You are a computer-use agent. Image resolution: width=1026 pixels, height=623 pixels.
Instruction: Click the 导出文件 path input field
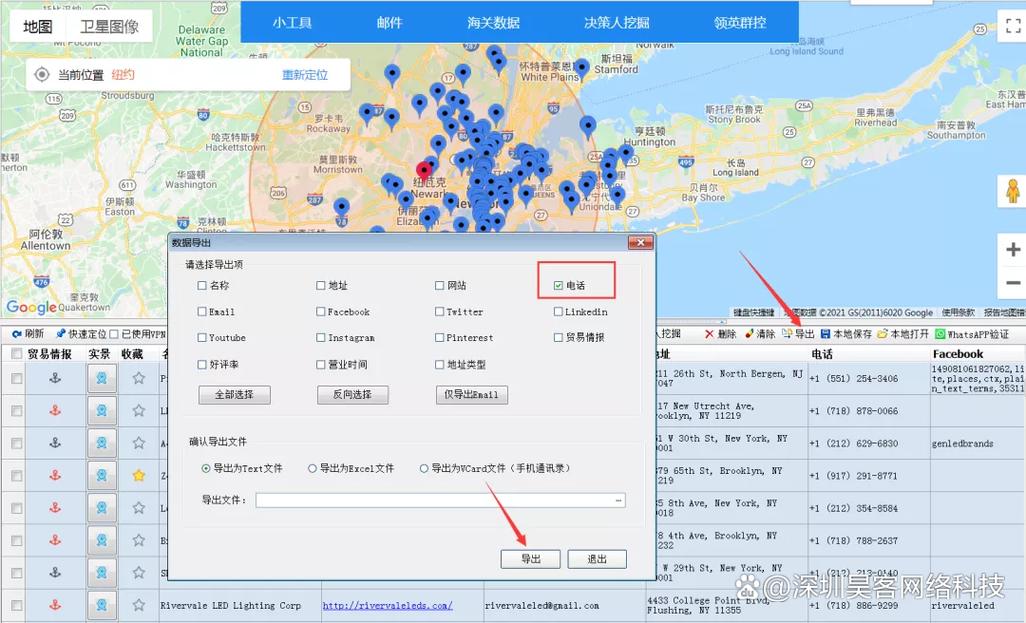pyautogui.click(x=435, y=500)
